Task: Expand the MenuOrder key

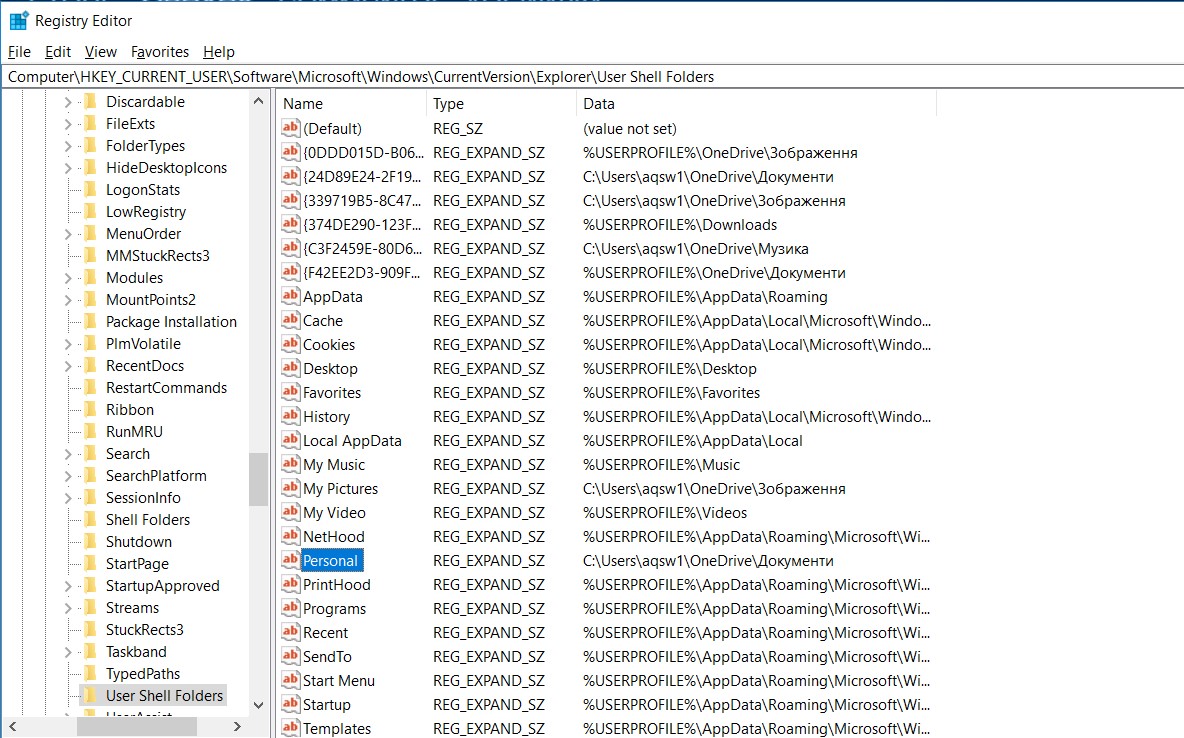Action: point(67,233)
